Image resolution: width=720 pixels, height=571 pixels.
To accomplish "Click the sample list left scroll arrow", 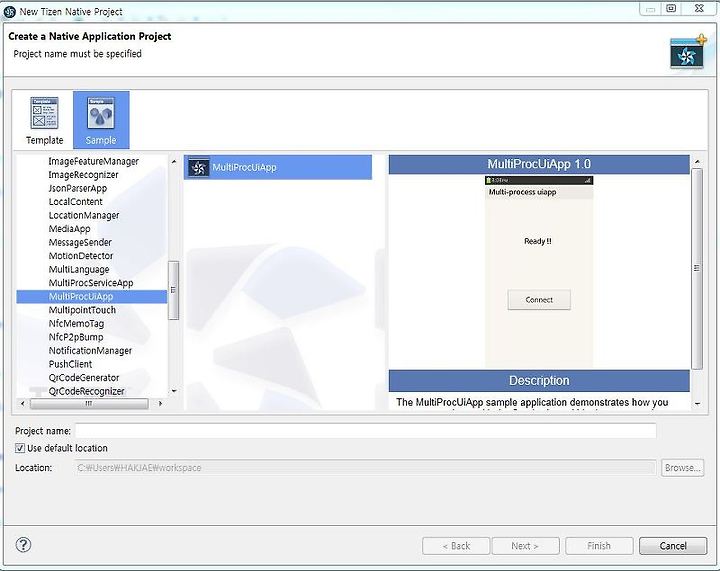I will tap(23, 403).
